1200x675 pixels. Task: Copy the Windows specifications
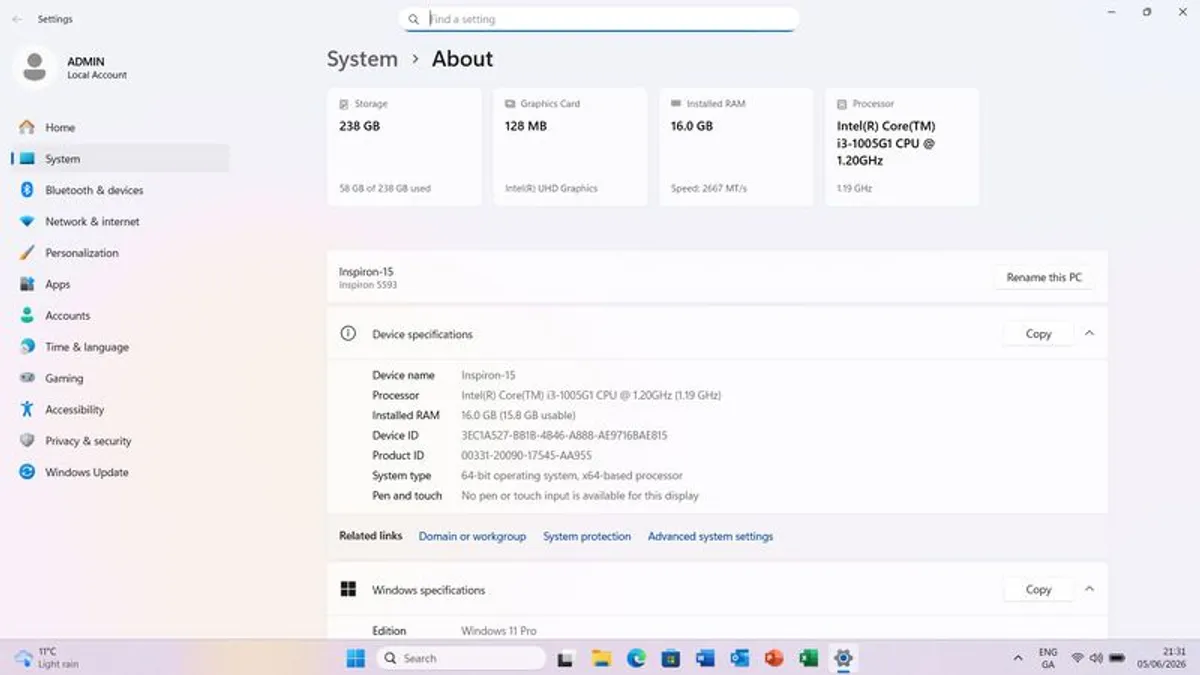pyautogui.click(x=1038, y=590)
